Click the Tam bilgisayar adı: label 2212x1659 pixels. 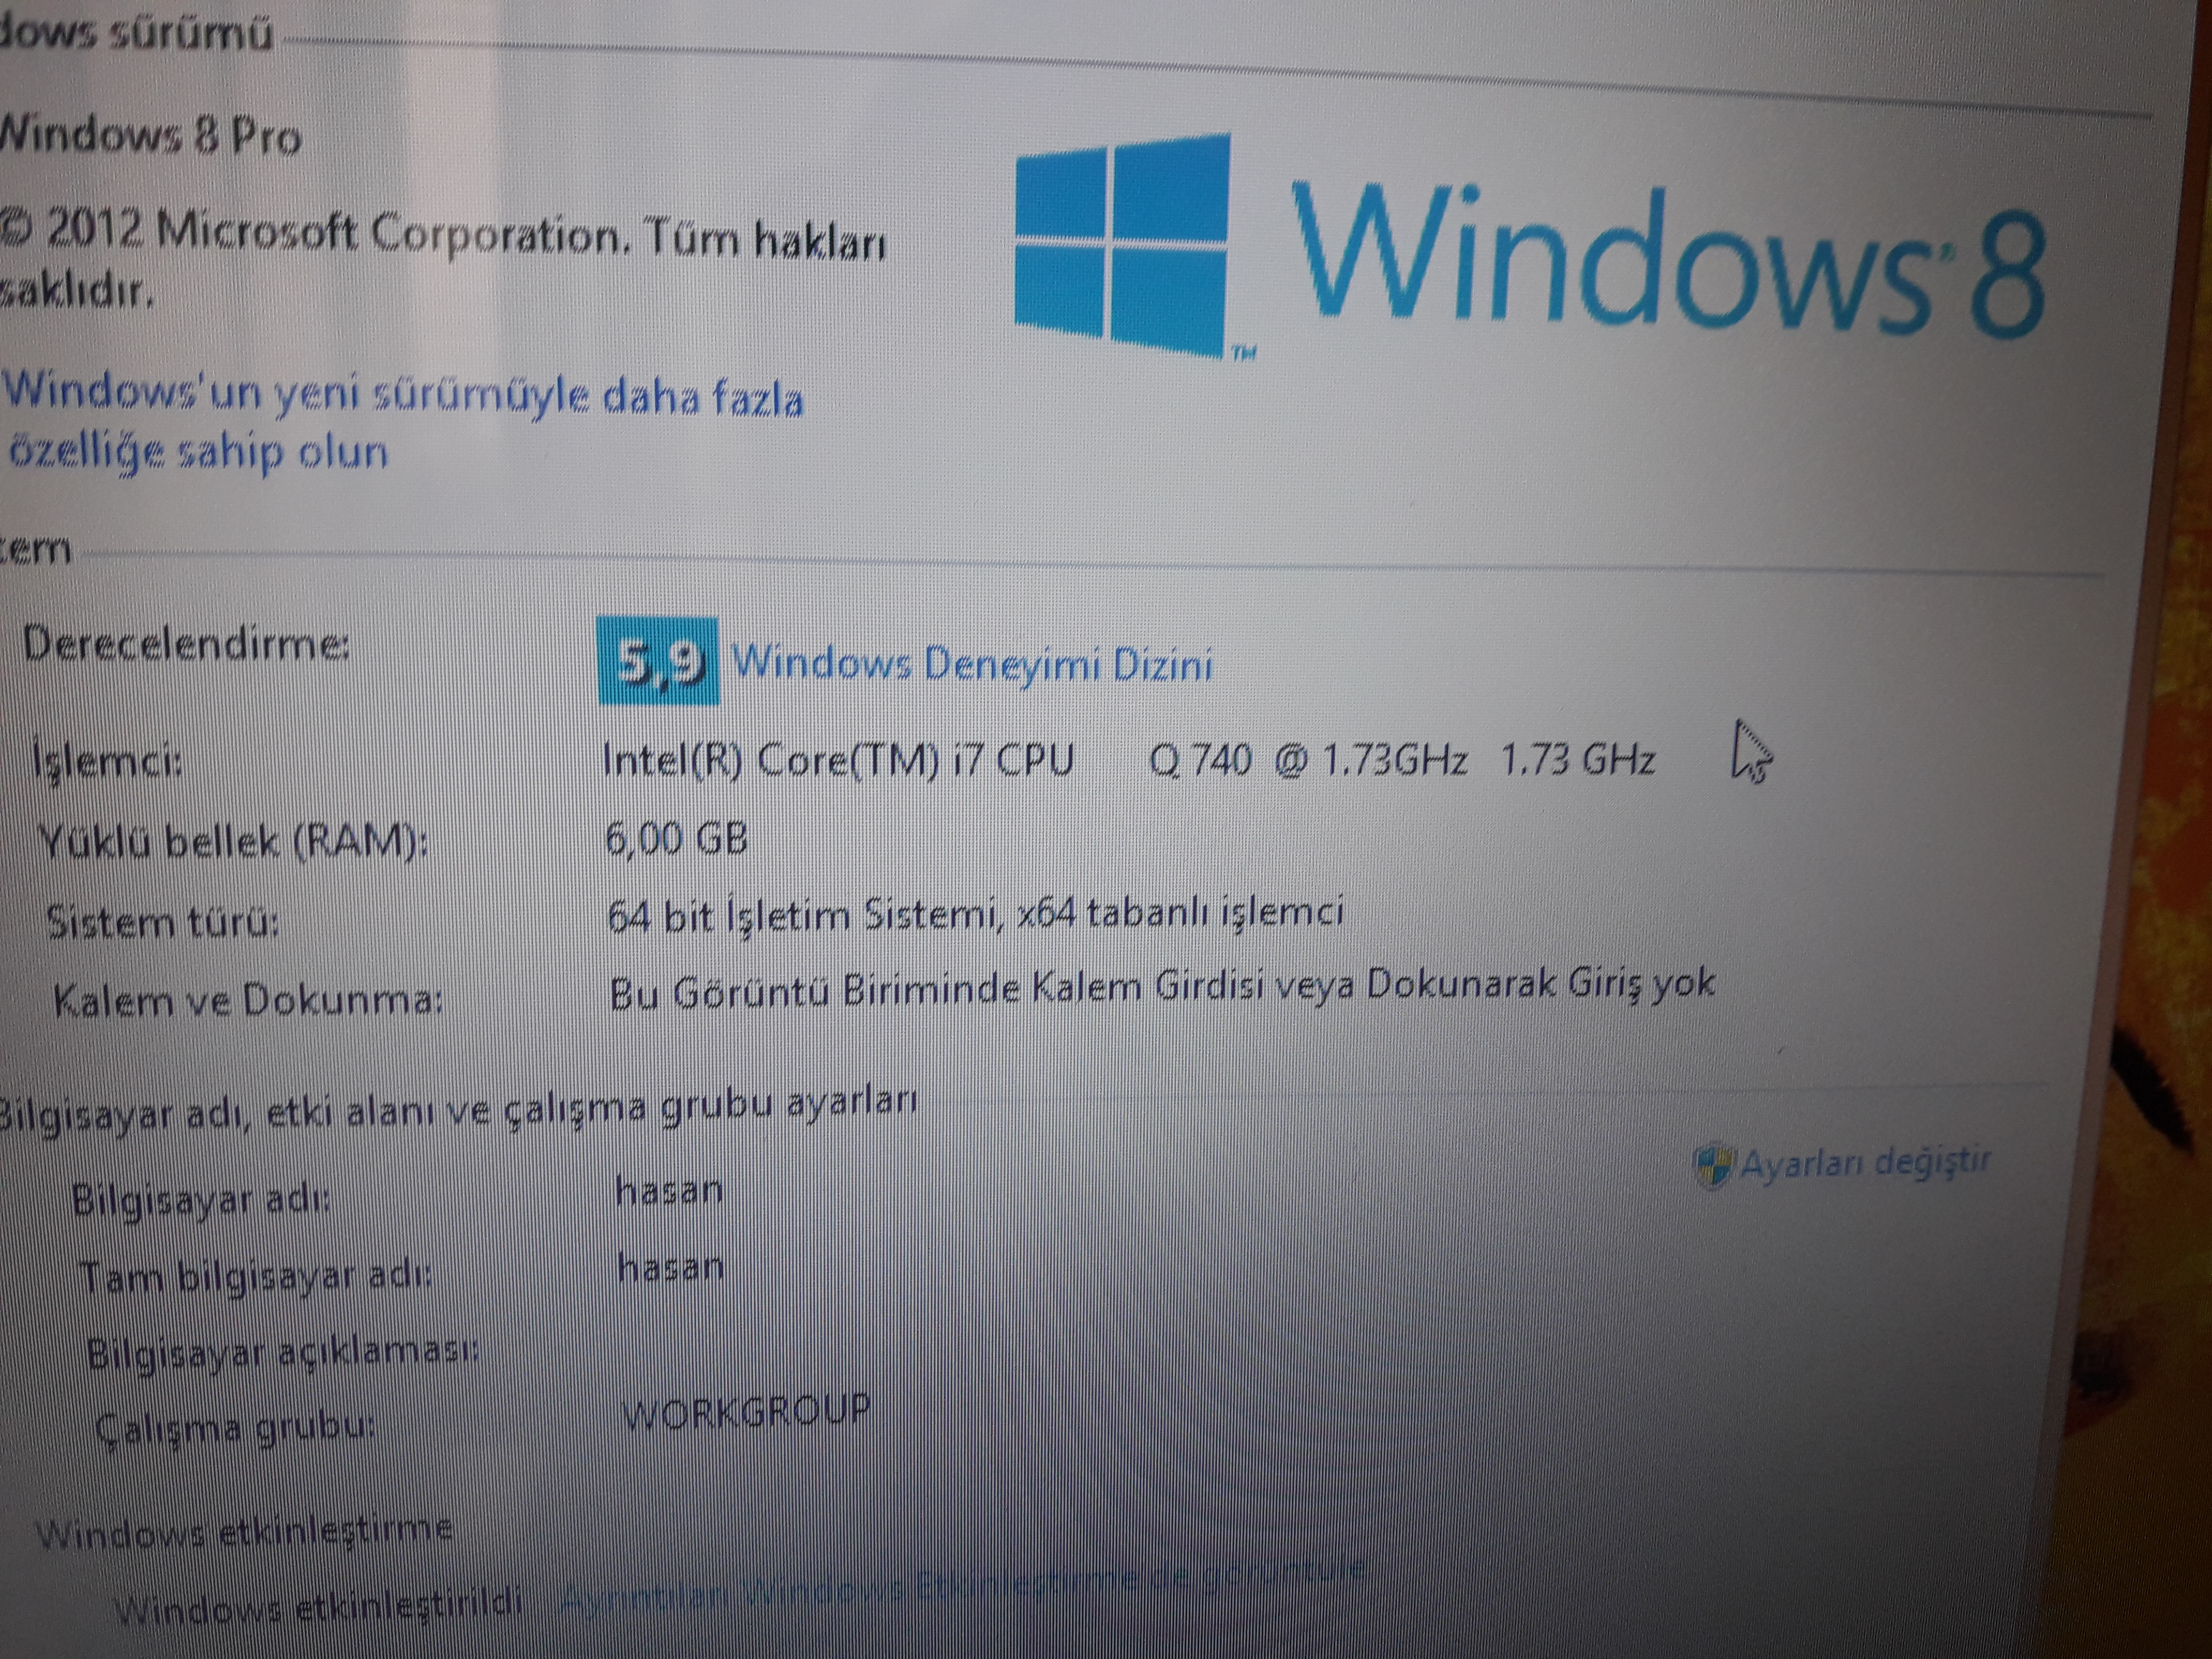[256, 1277]
